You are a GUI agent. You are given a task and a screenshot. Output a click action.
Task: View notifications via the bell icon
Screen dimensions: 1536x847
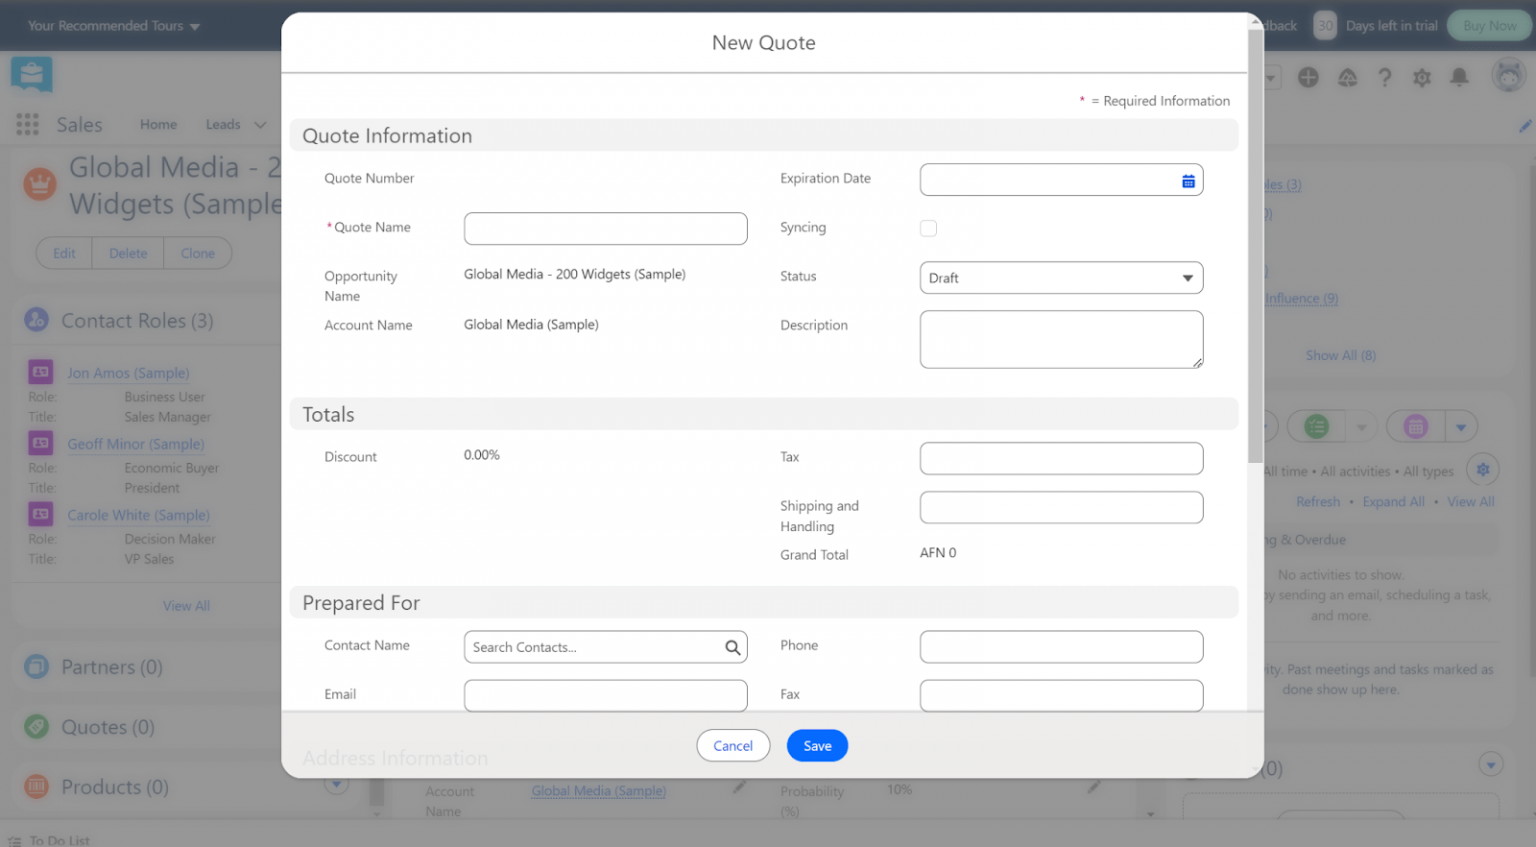[1459, 76]
